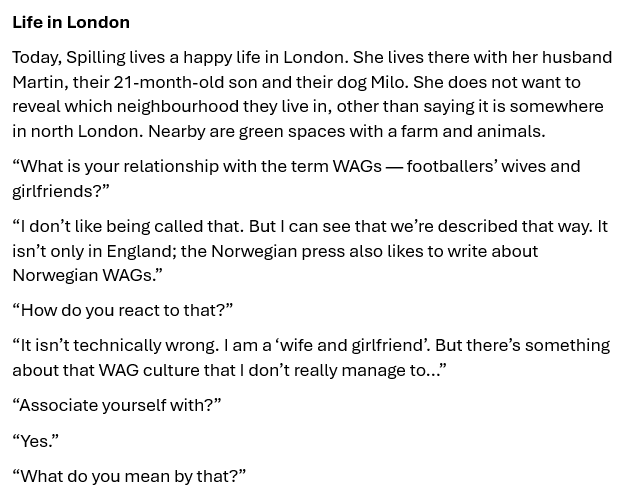Click the short reply 'Yes.'
Screen dimensions: 622x492
click(36, 441)
